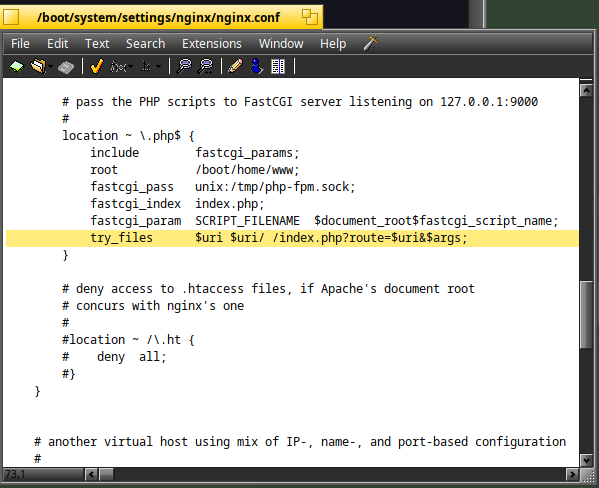Open the Search menu

146,44
